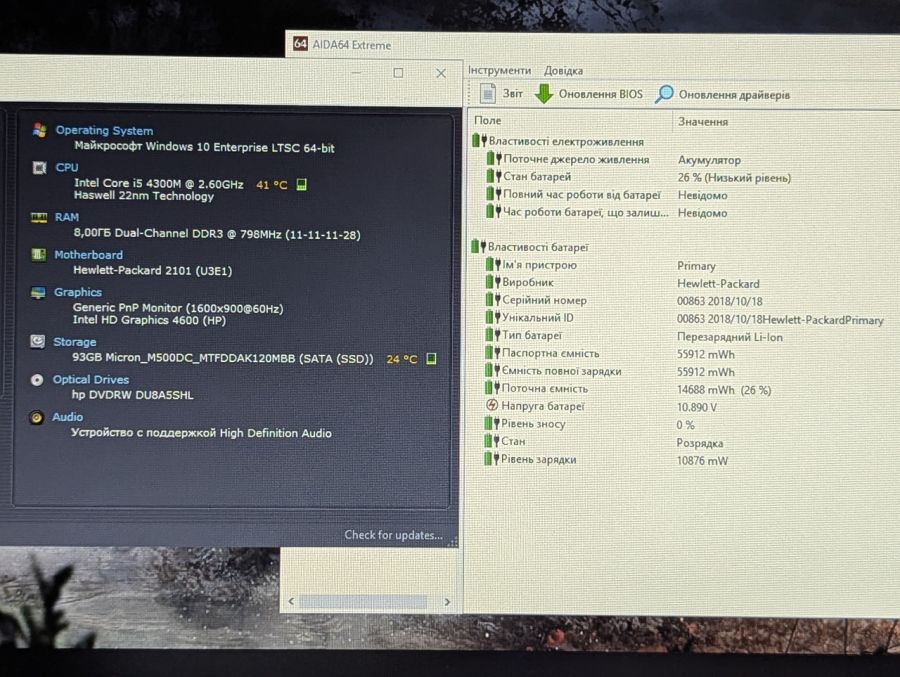
Task: Click the Audio heading
Action: [x=67, y=417]
